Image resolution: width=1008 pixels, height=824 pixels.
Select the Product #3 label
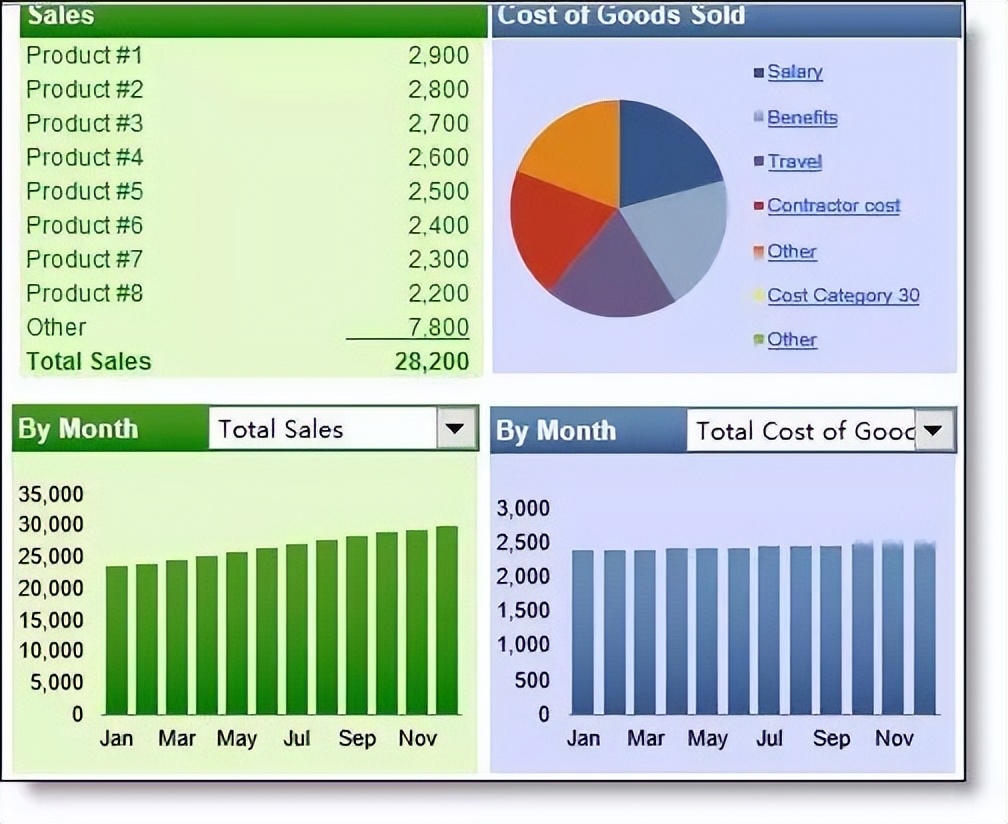[84, 123]
